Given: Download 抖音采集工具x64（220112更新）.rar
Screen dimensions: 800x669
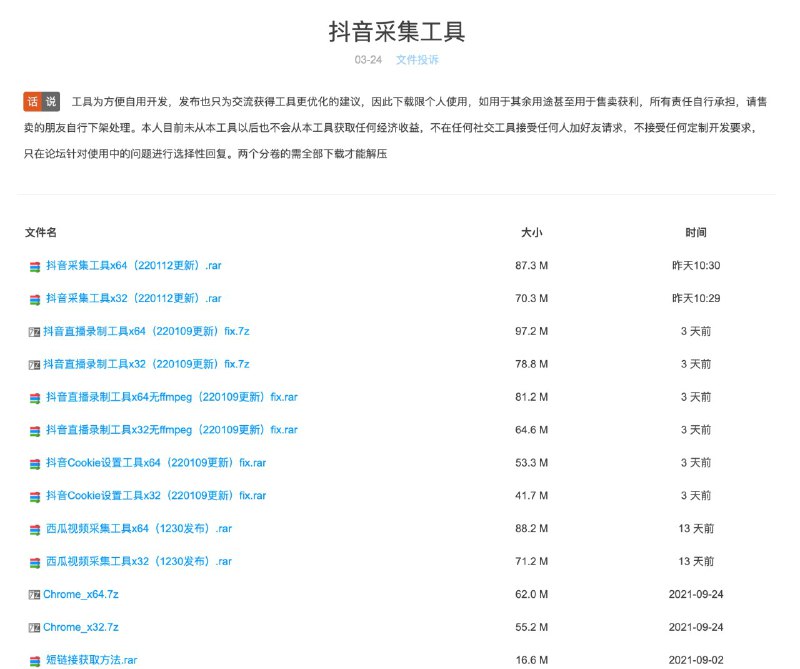Looking at the screenshot, I should click(x=134, y=265).
